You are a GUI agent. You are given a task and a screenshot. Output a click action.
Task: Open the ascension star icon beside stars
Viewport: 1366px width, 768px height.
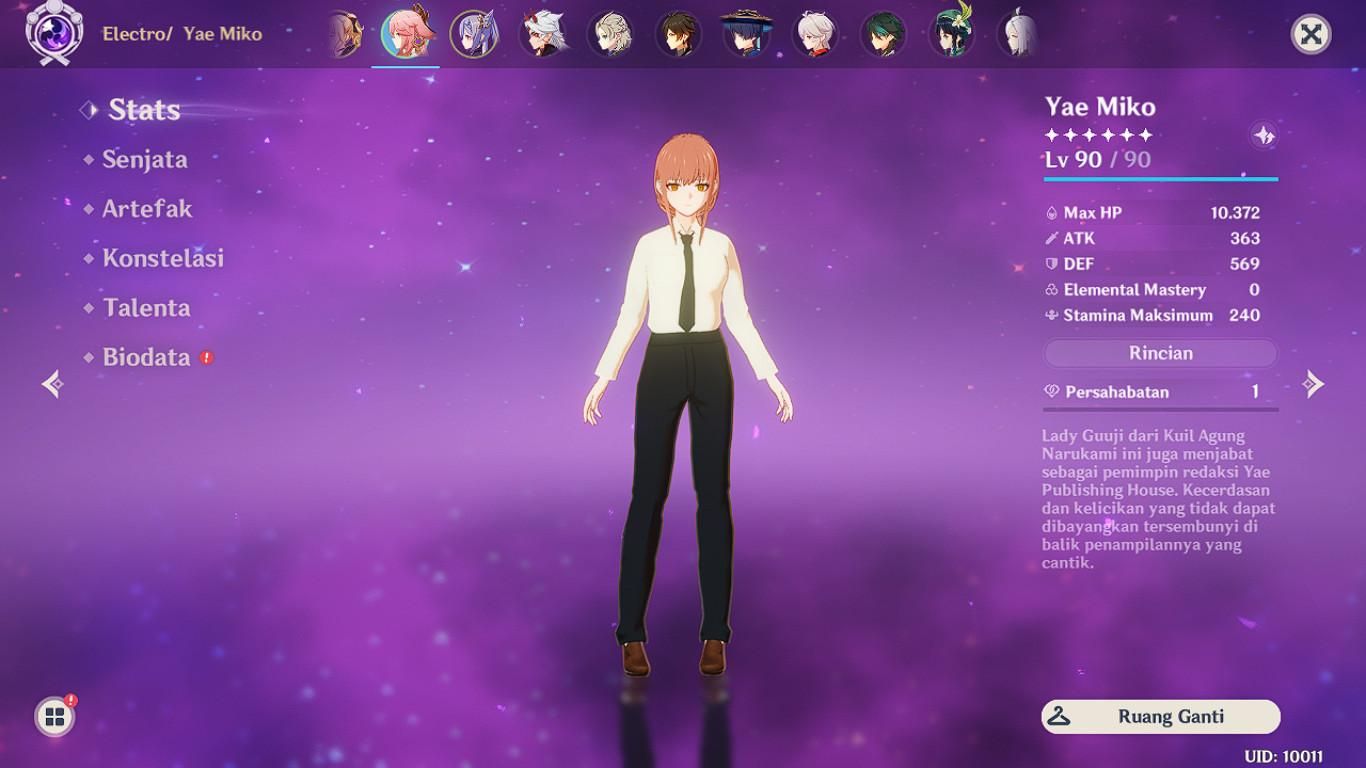(1264, 135)
